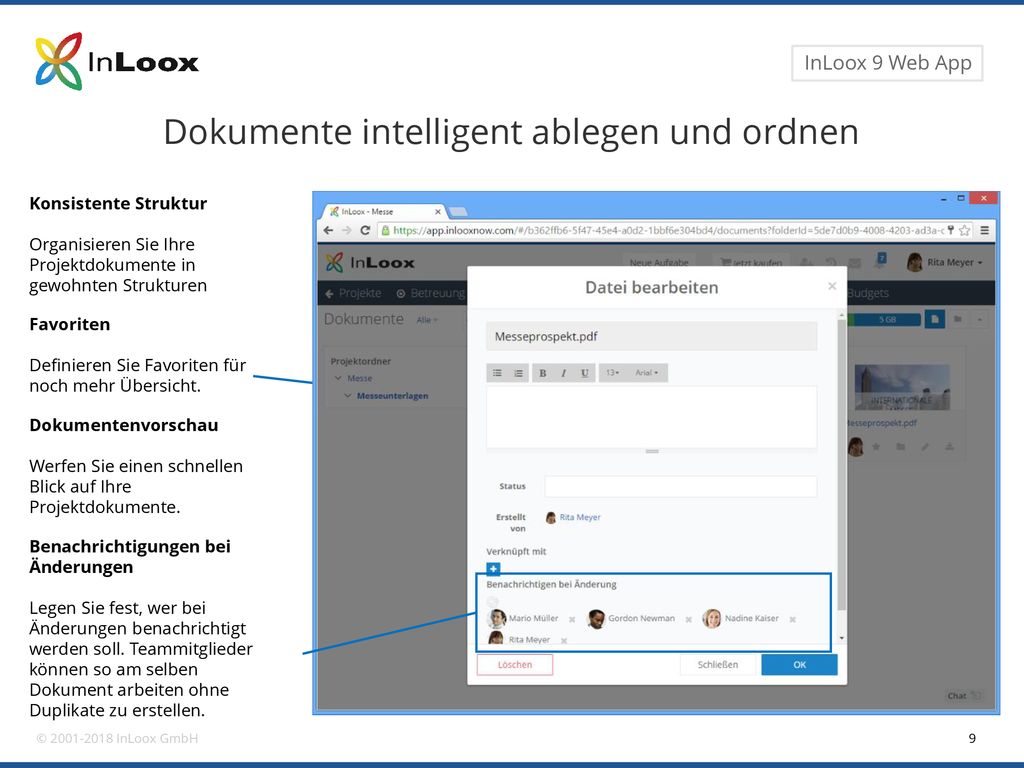Click the Messeprospekt.pdf file name field

651,336
